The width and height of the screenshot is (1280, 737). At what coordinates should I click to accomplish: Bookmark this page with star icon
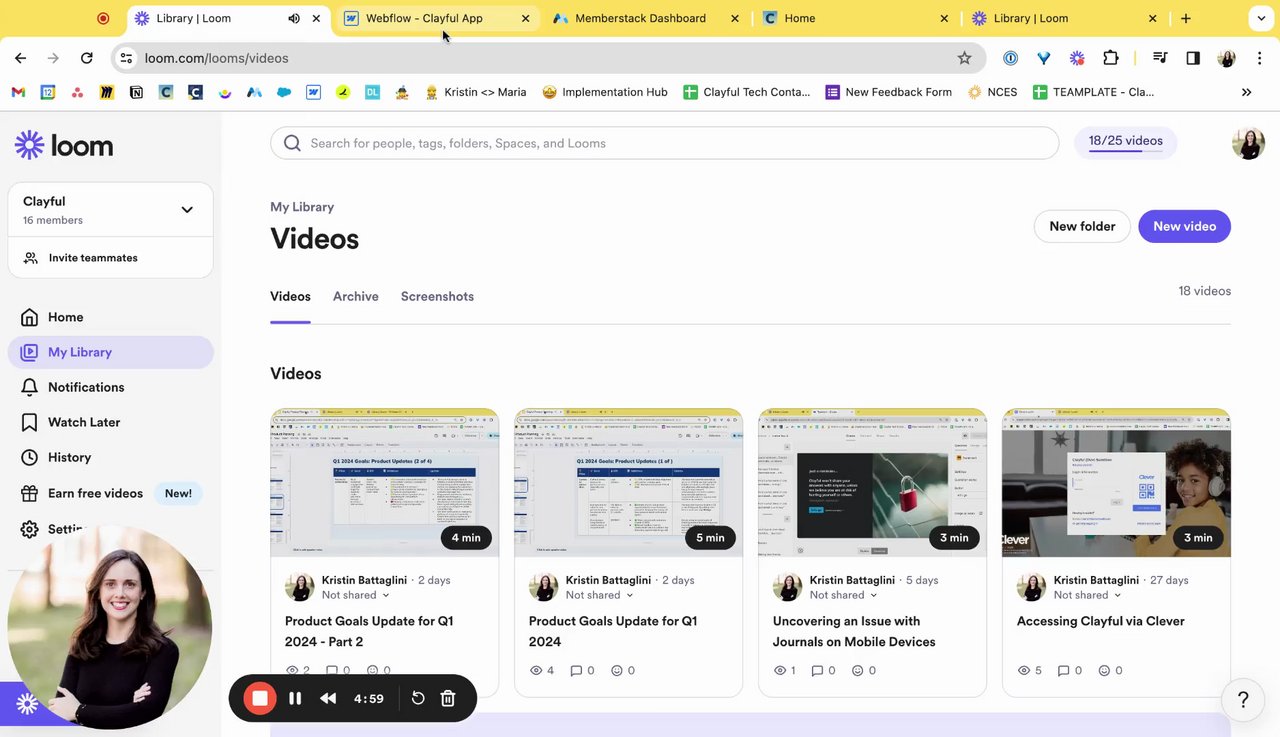pos(964,58)
